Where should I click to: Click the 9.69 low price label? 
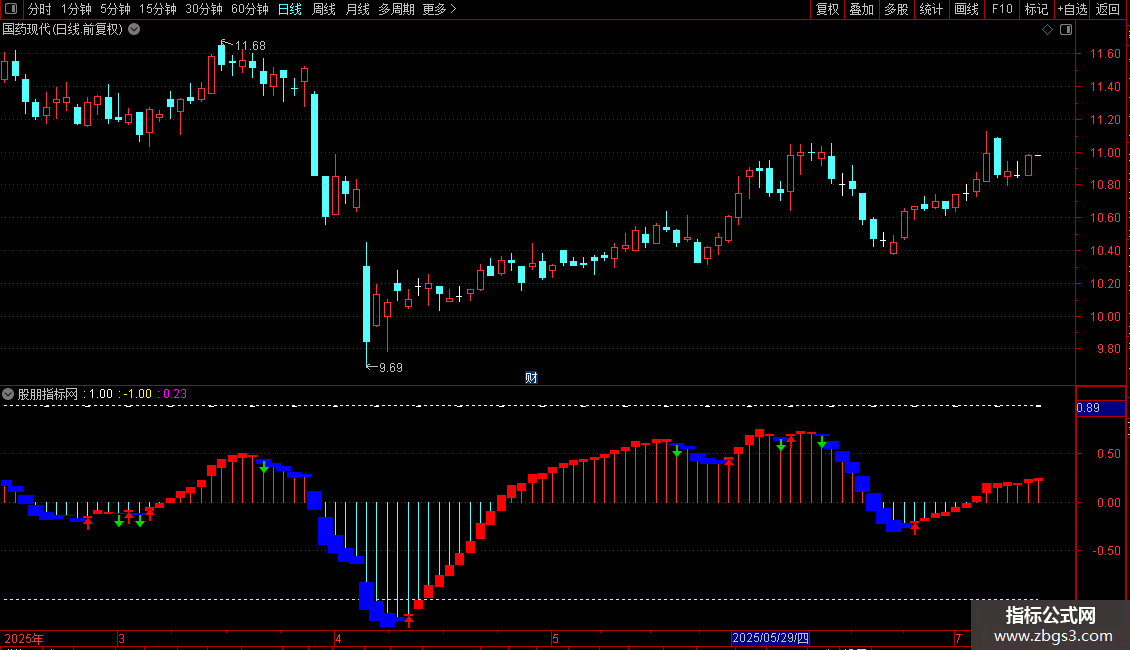391,368
